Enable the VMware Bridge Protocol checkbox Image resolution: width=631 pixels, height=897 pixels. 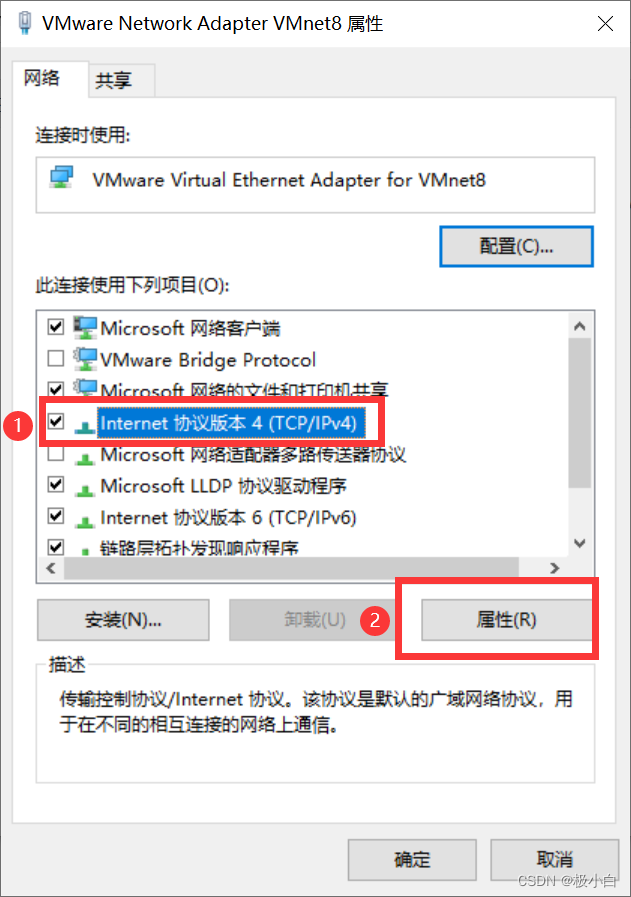(x=55, y=359)
